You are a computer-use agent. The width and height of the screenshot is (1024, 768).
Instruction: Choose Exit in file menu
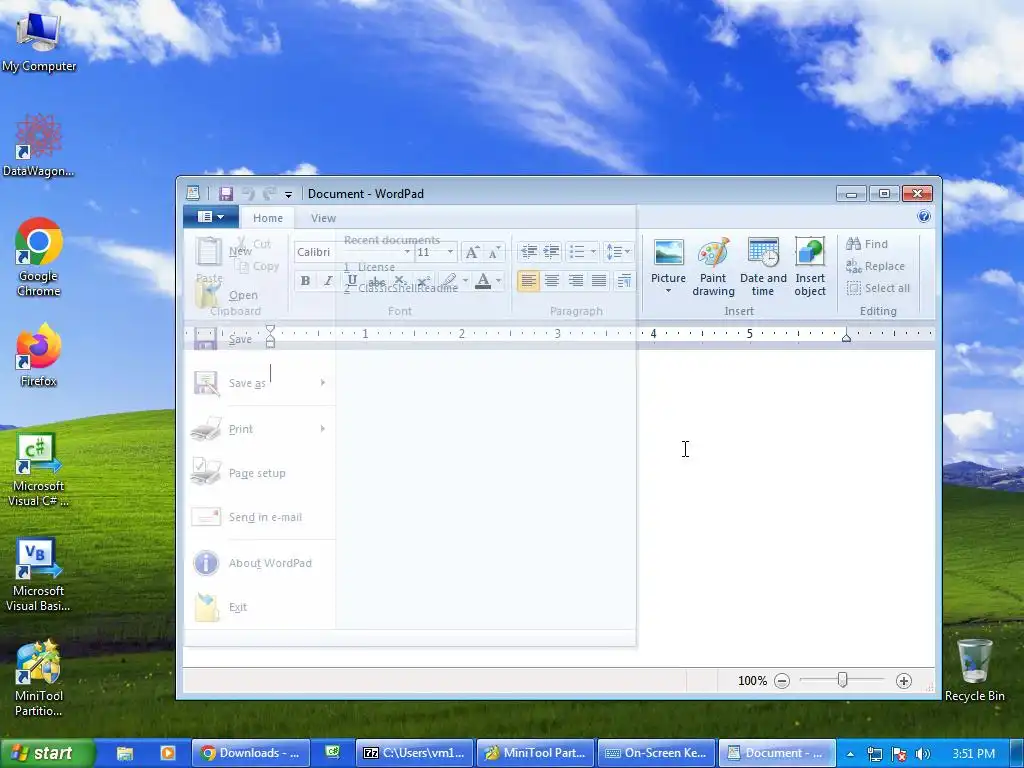coord(260,607)
